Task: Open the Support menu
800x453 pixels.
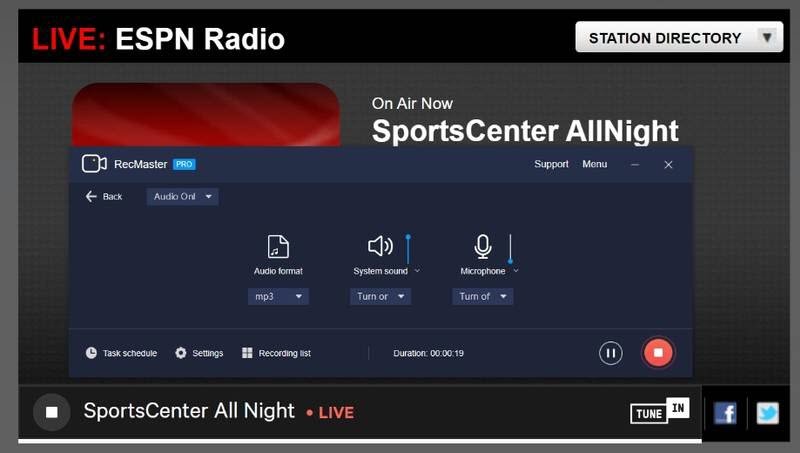Action: click(551, 164)
